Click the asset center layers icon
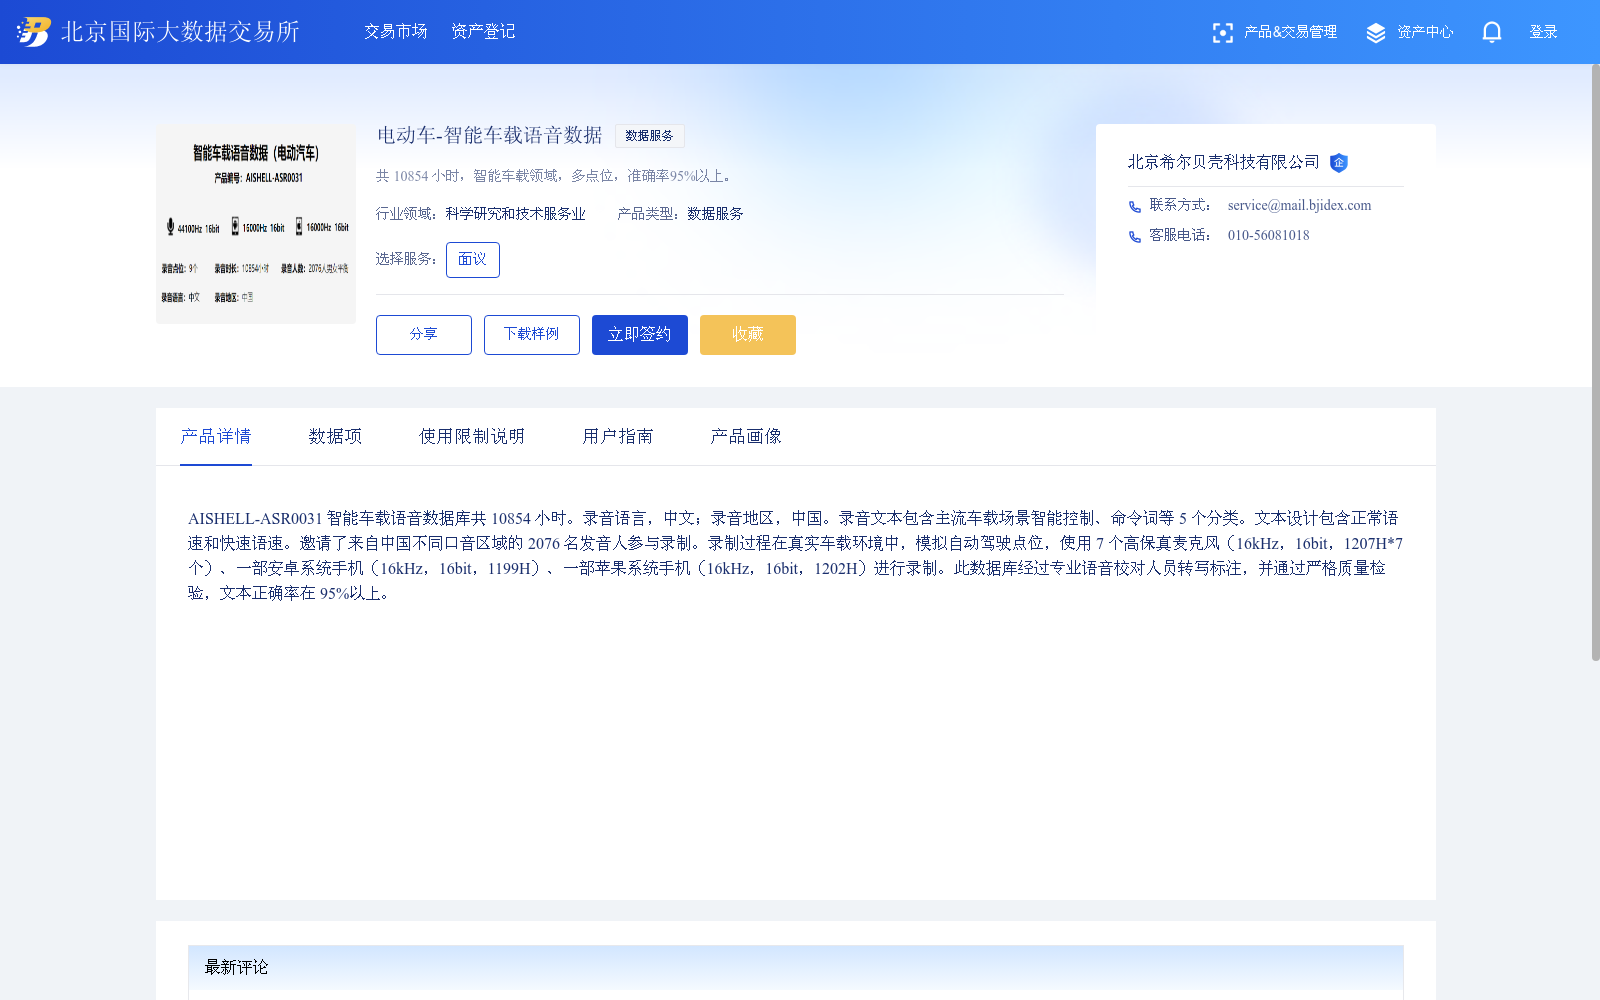Viewport: 1600px width, 1000px height. [1376, 33]
